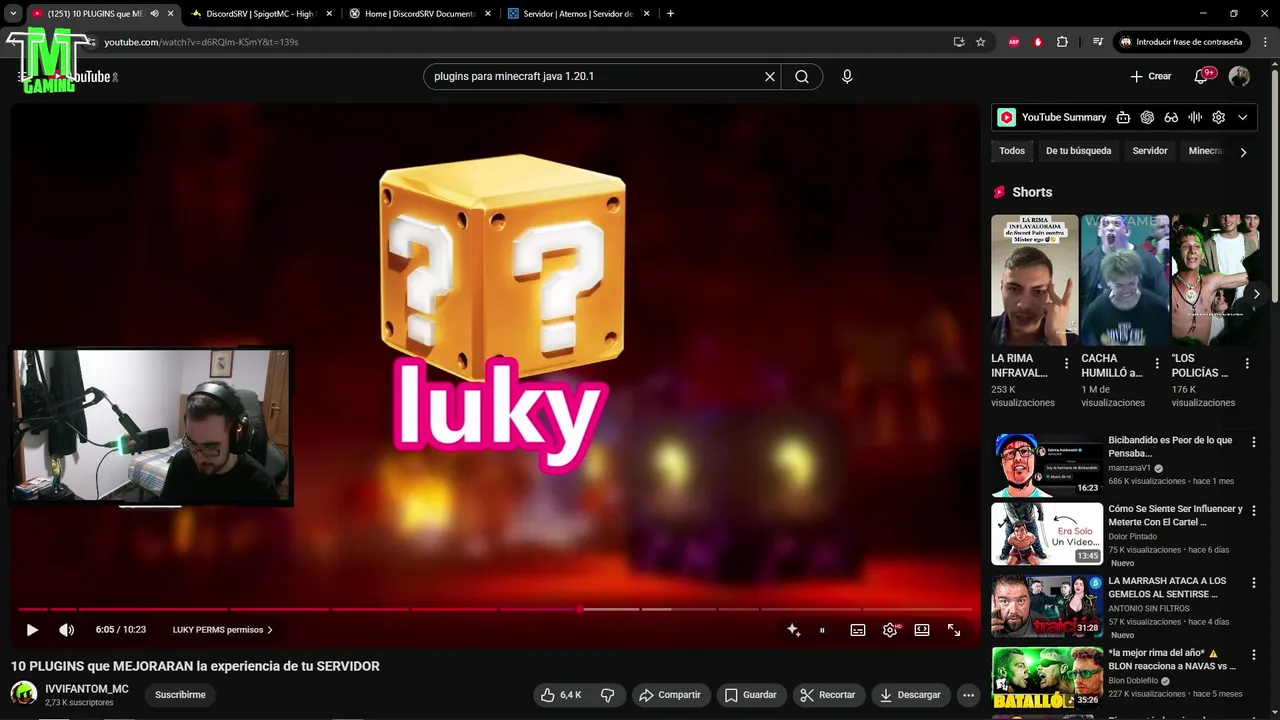1280x720 pixels.
Task: Open the Bicibandido video thumbnail
Action: pos(1047,465)
